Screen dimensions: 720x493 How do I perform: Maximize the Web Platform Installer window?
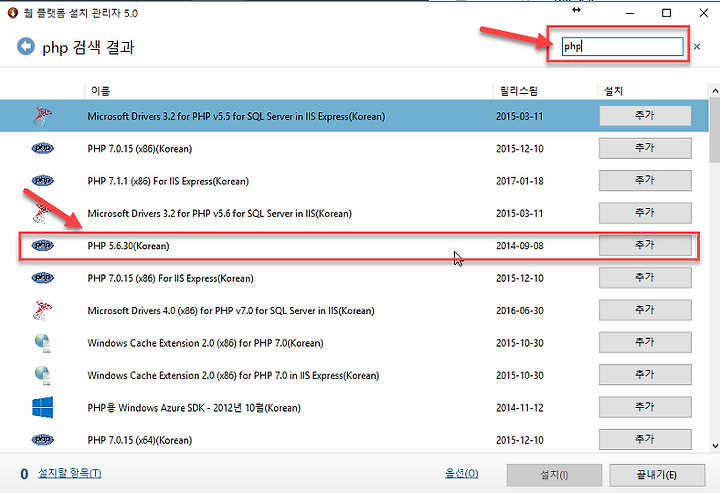click(667, 13)
